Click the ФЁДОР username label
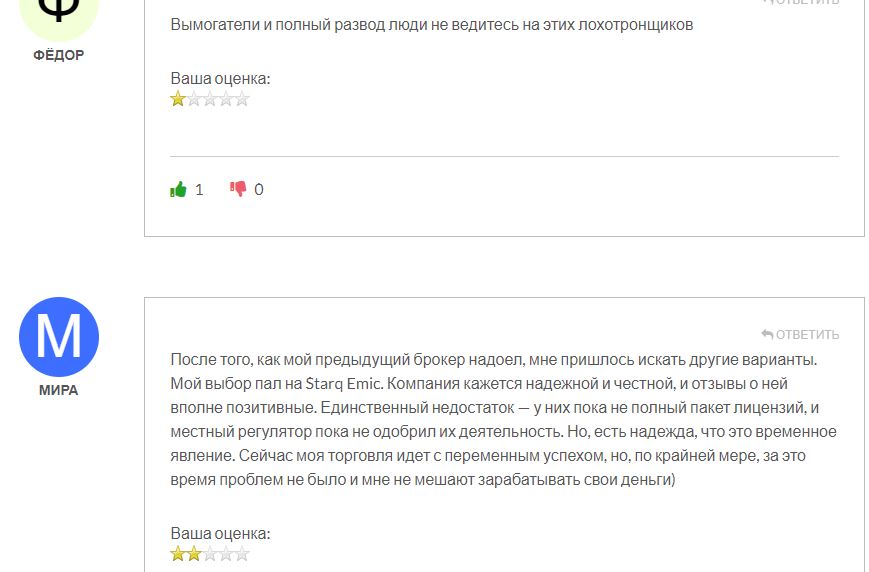 59,55
